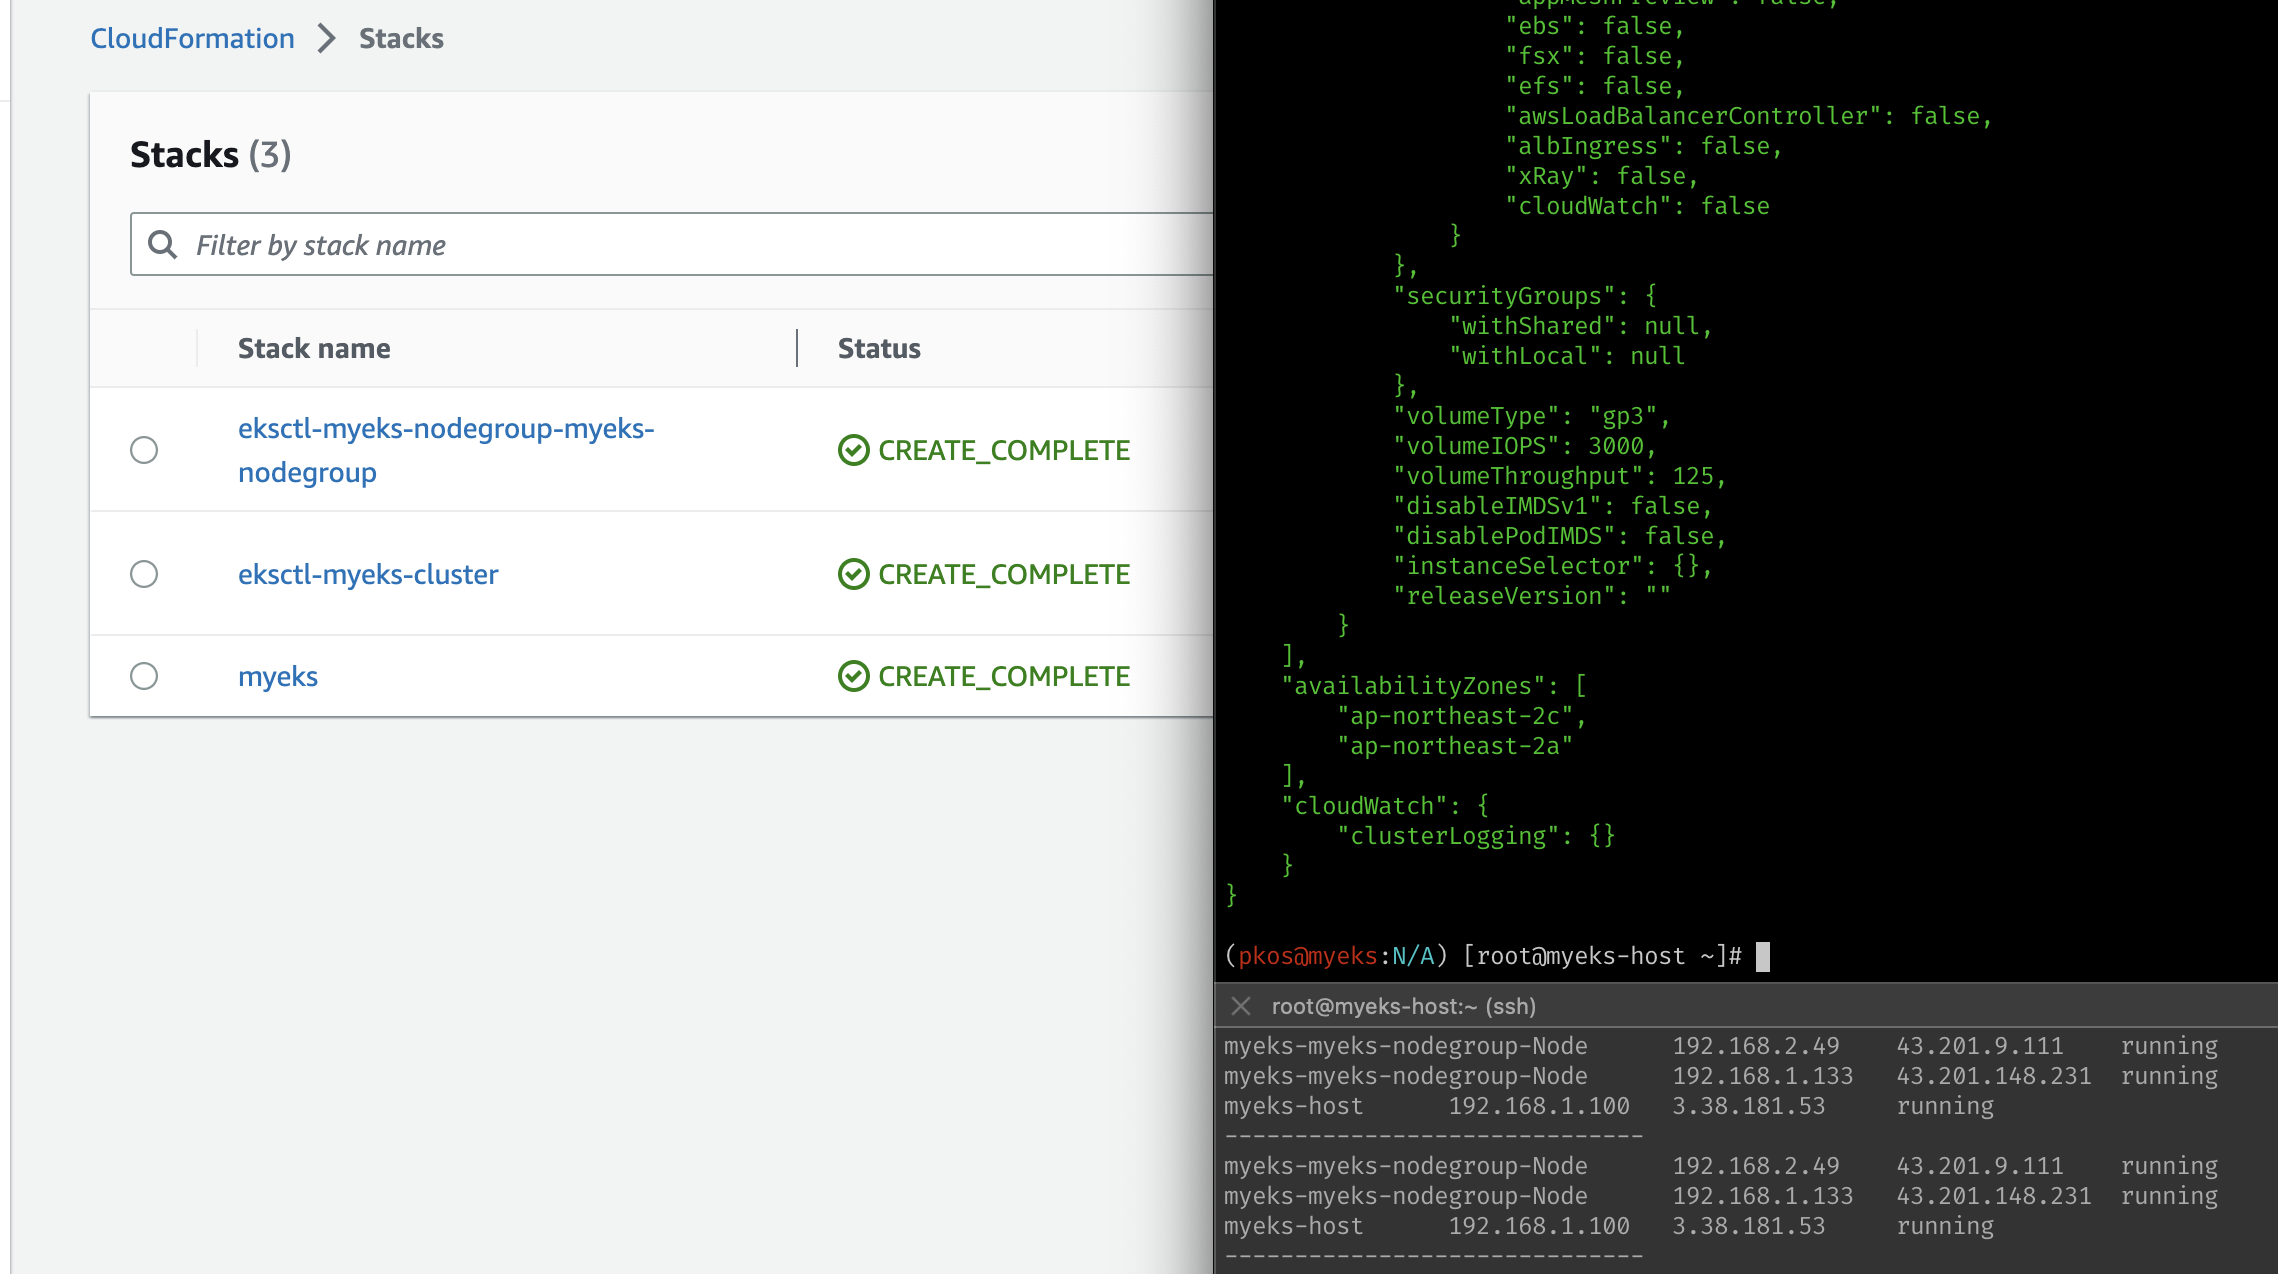Click "awsLoadBalancerController": false line
The width and height of the screenshot is (2278, 1274).
pos(1748,116)
